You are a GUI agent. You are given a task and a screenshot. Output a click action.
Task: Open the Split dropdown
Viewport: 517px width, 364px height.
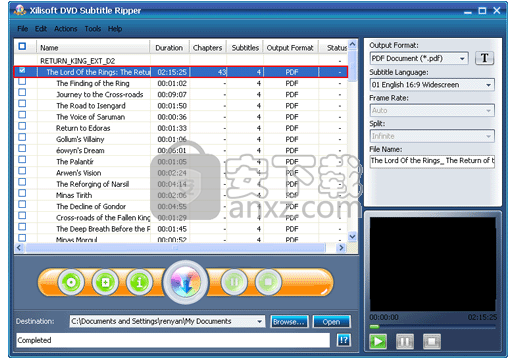[488, 136]
